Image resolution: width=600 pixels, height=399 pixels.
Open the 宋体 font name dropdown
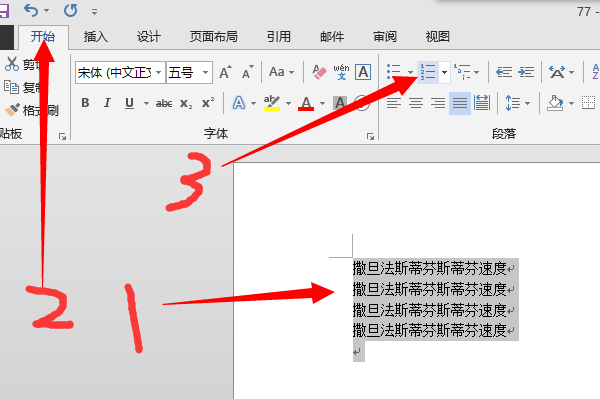[158, 72]
